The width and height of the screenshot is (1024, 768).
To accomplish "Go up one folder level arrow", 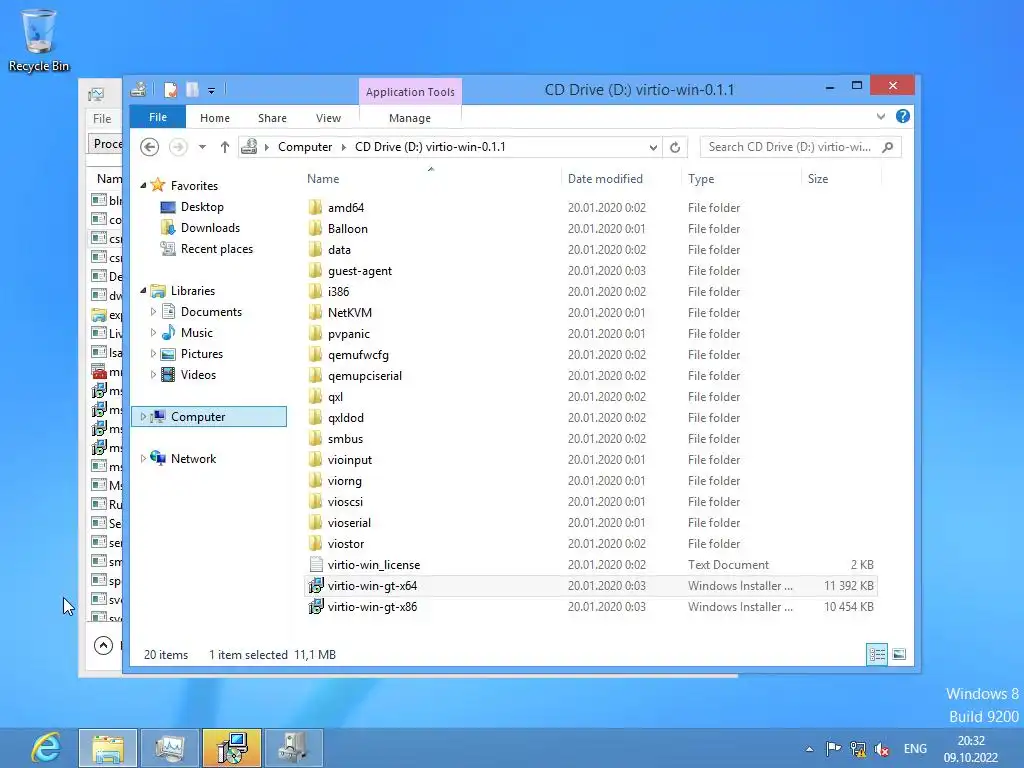I will (225, 147).
